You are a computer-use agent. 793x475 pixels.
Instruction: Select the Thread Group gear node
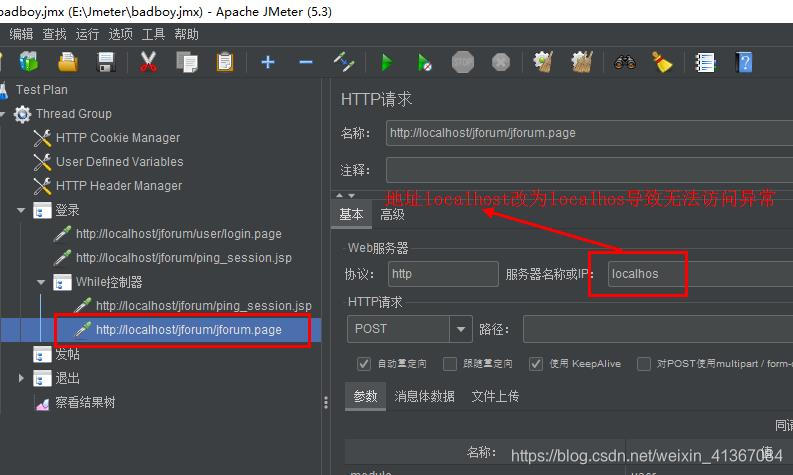[x=73, y=114]
